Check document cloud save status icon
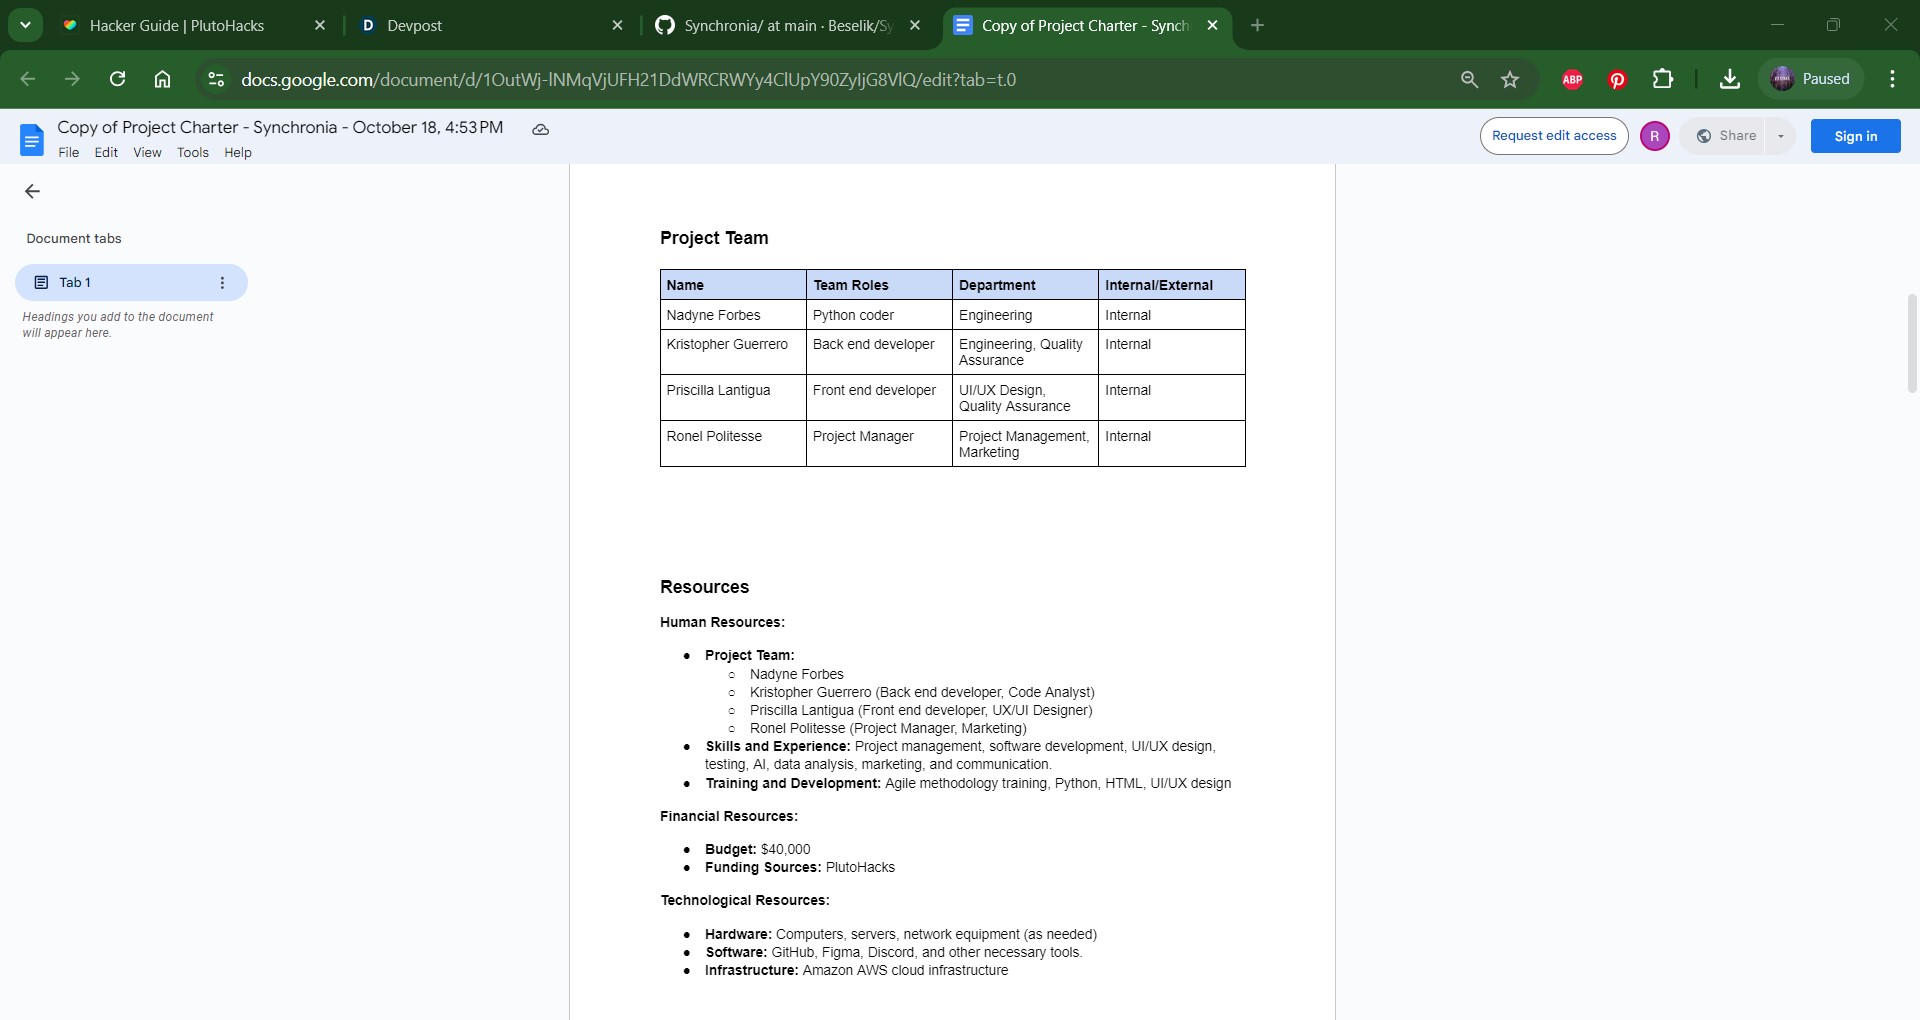Viewport: 1920px width, 1020px height. pyautogui.click(x=540, y=129)
